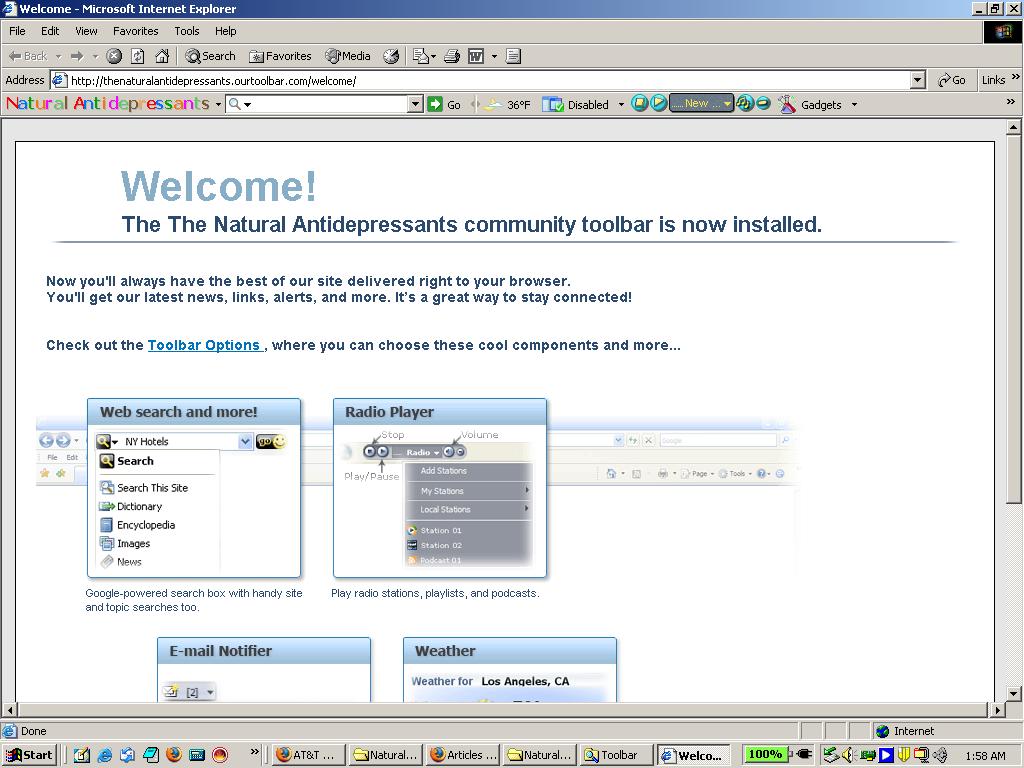Click the Stop button in IE toolbar
Viewport: 1024px width, 768px height.
click(x=114, y=56)
